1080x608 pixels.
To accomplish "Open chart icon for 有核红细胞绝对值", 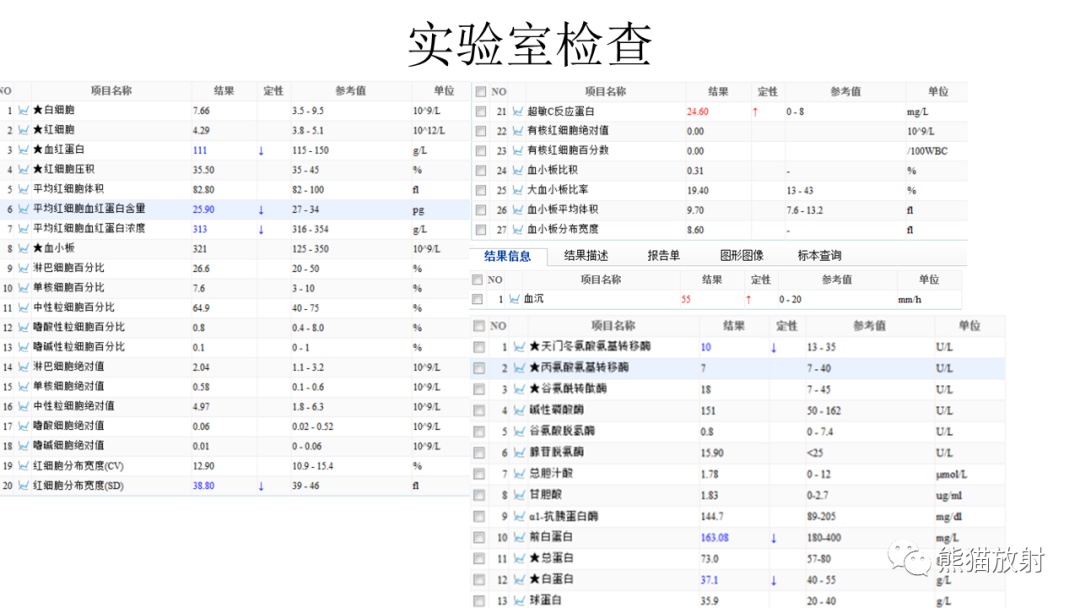I will pos(518,131).
